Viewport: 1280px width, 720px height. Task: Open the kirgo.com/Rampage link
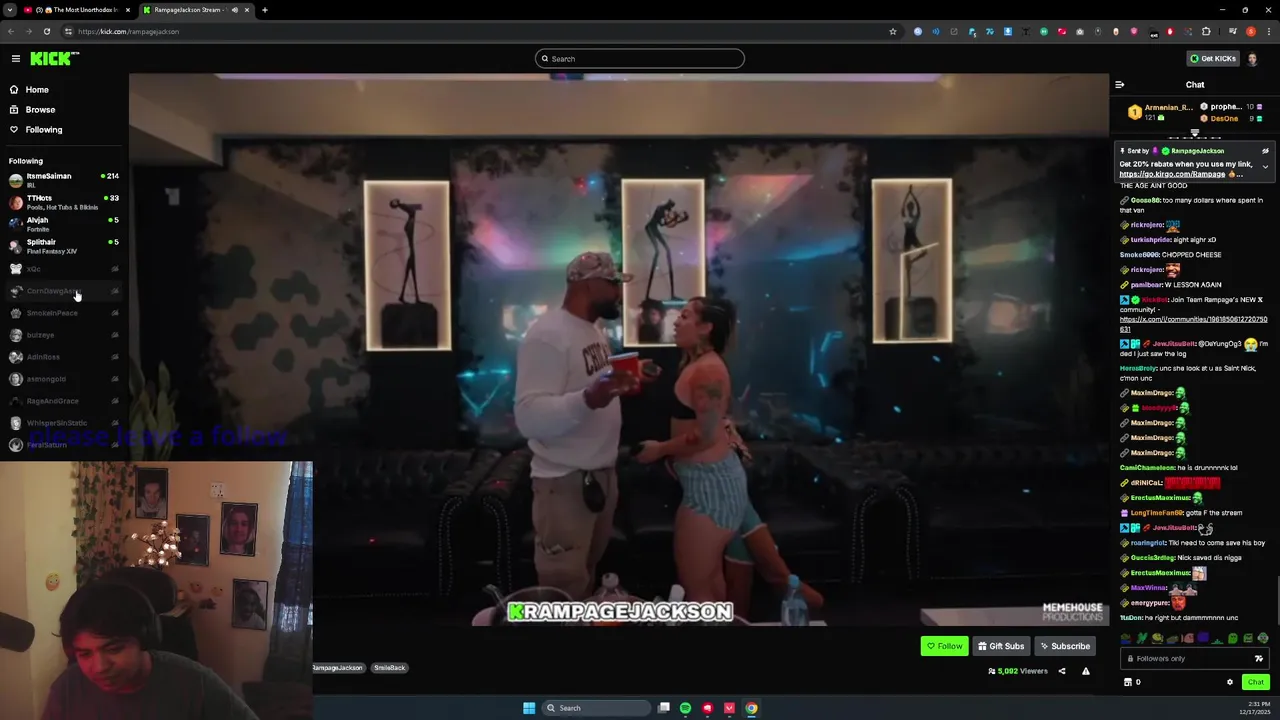click(x=1172, y=174)
